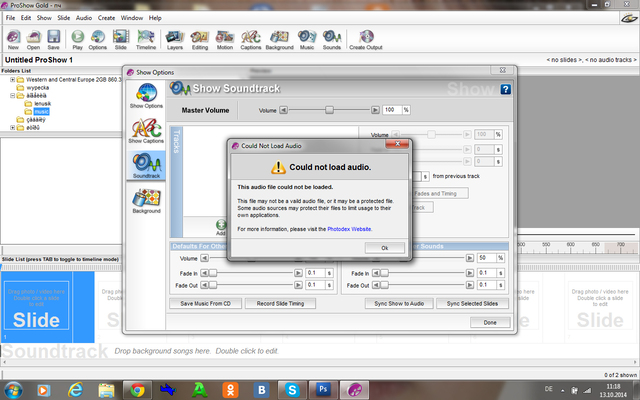Expand the last folder in Folders List
640x400 pixels.
coord(13,127)
